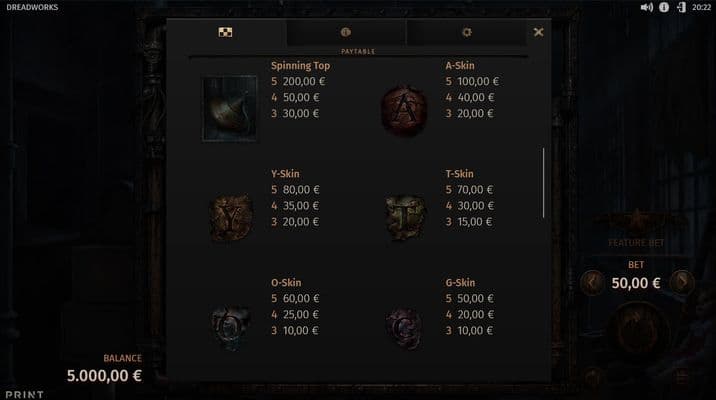Close the paytable panel
This screenshot has width=716, height=400.
pyautogui.click(x=538, y=32)
